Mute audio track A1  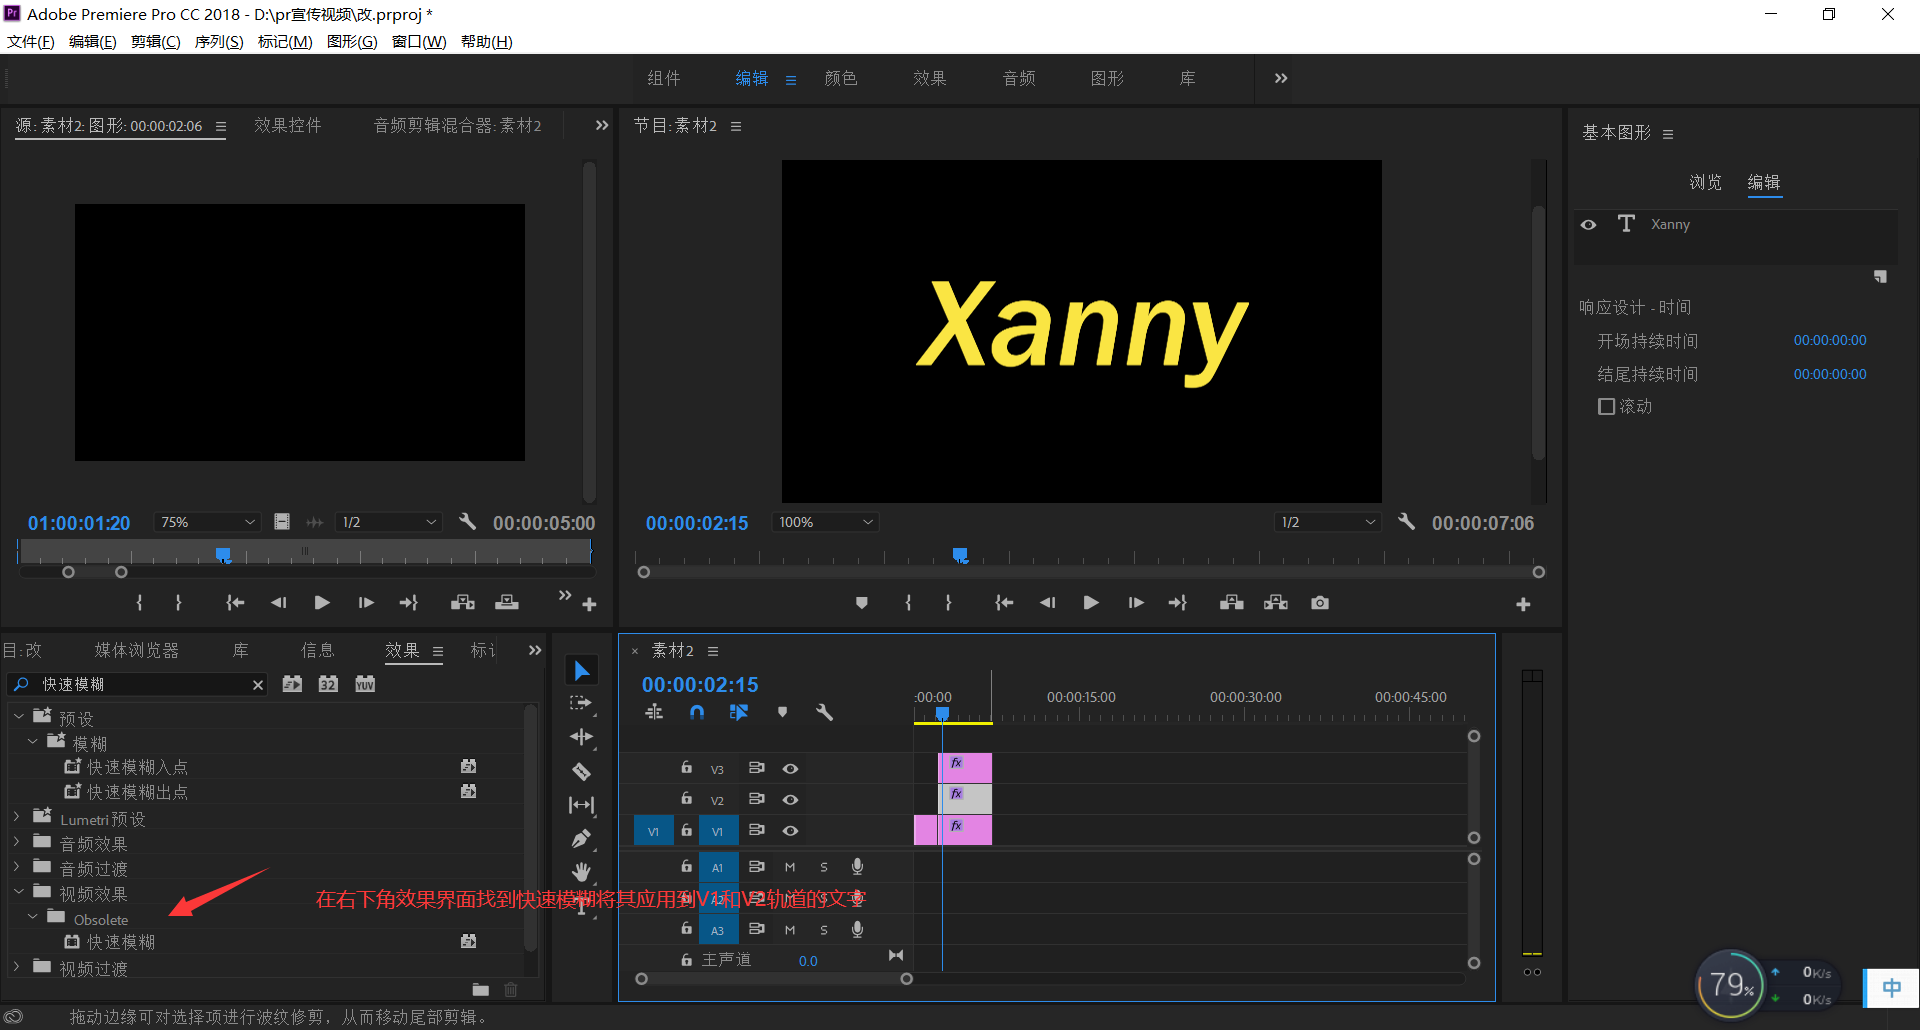click(x=790, y=867)
